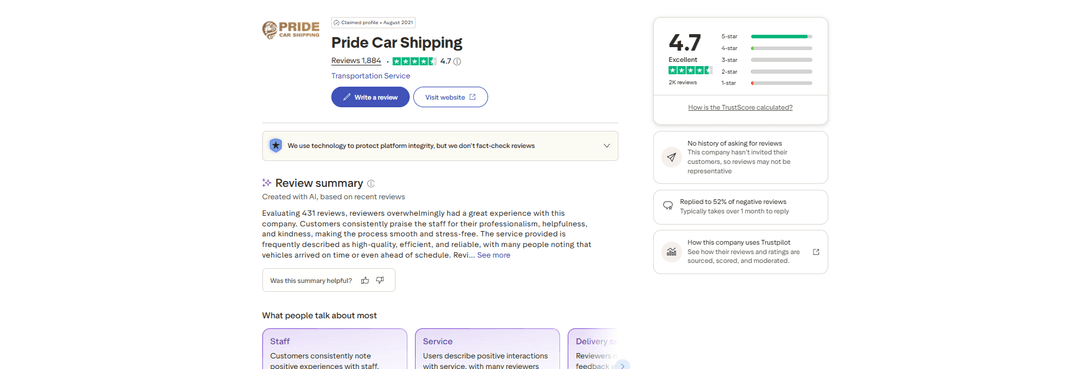The height and width of the screenshot is (369, 1080).
Task: Click the info icon beside Review summary
Action: click(371, 183)
